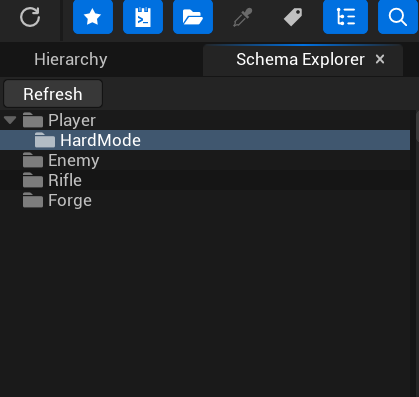Toggle the hierarchy tree view icon
Screen dimensions: 419x397
coord(345,17)
